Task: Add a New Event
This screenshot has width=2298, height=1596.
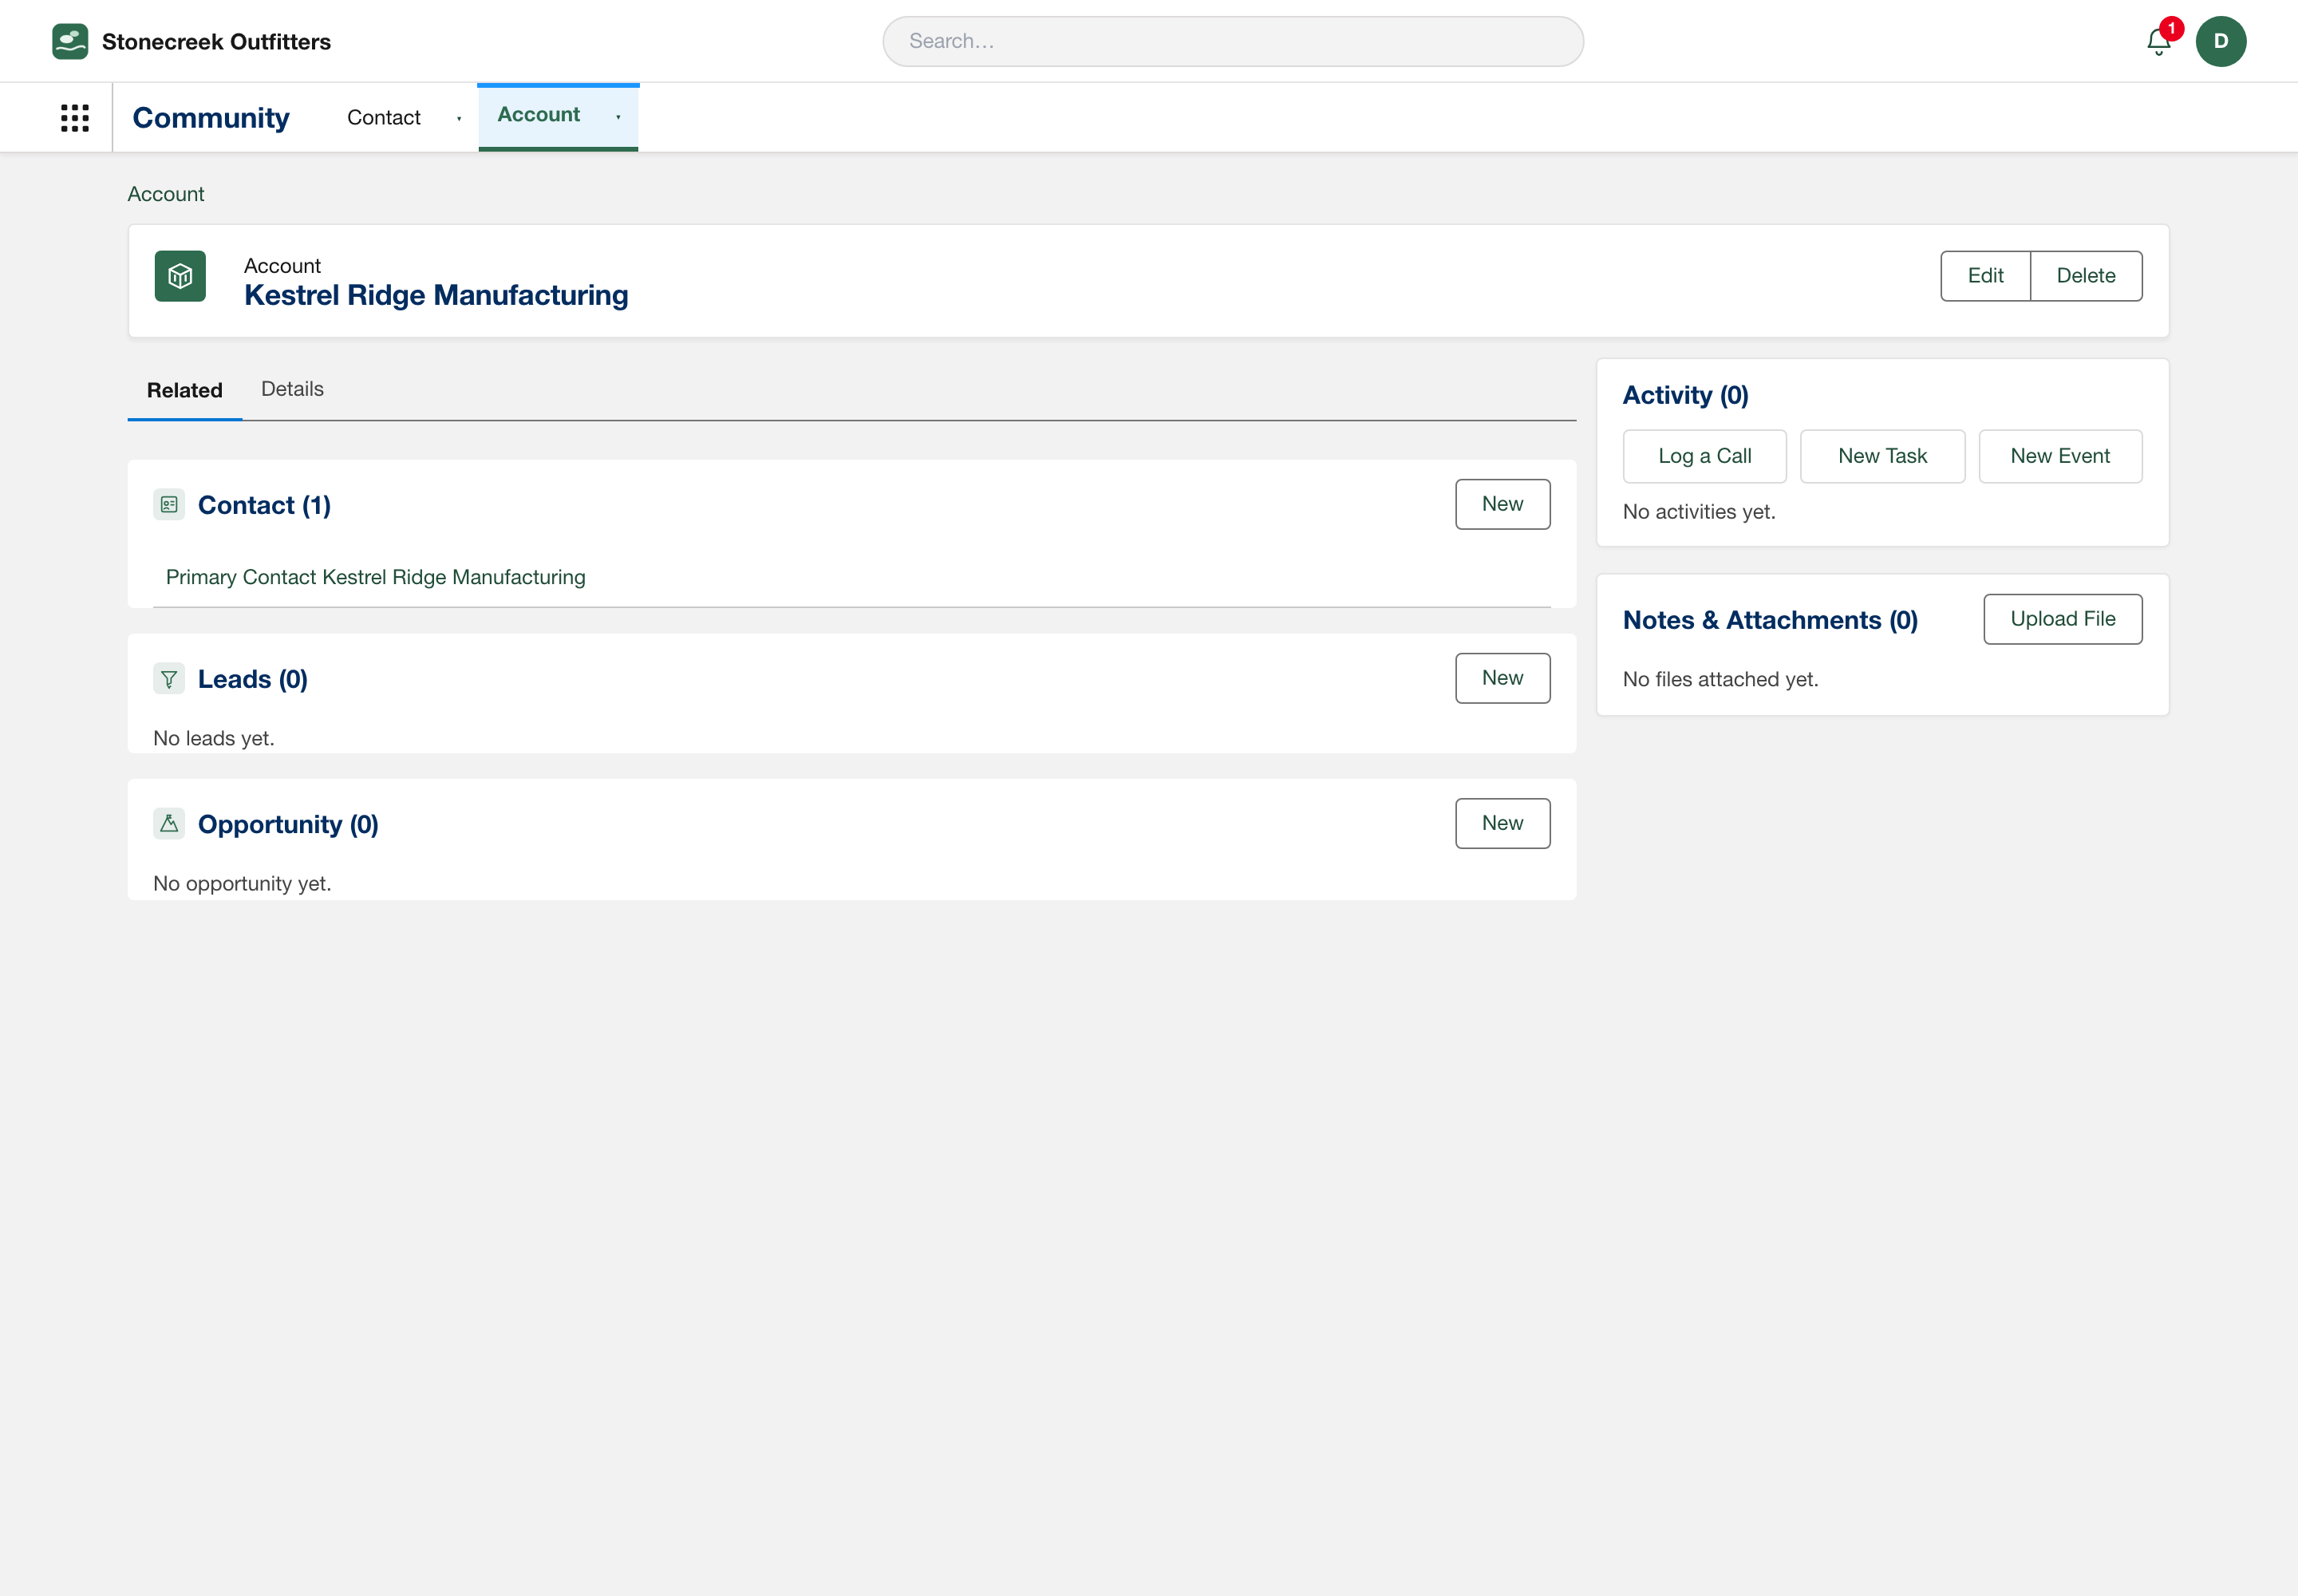Action: [x=2060, y=456]
